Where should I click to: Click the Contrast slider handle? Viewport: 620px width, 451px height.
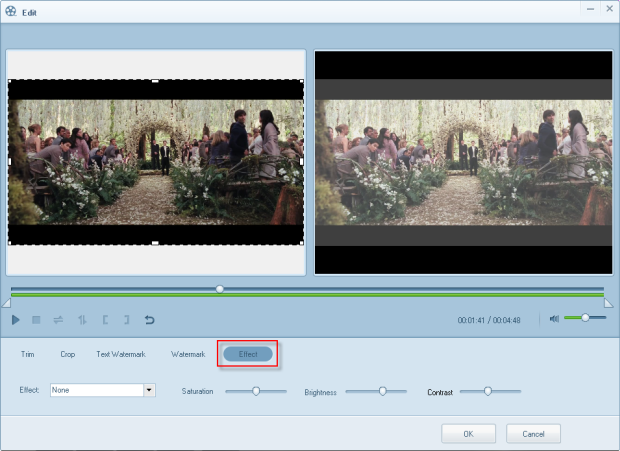point(488,391)
